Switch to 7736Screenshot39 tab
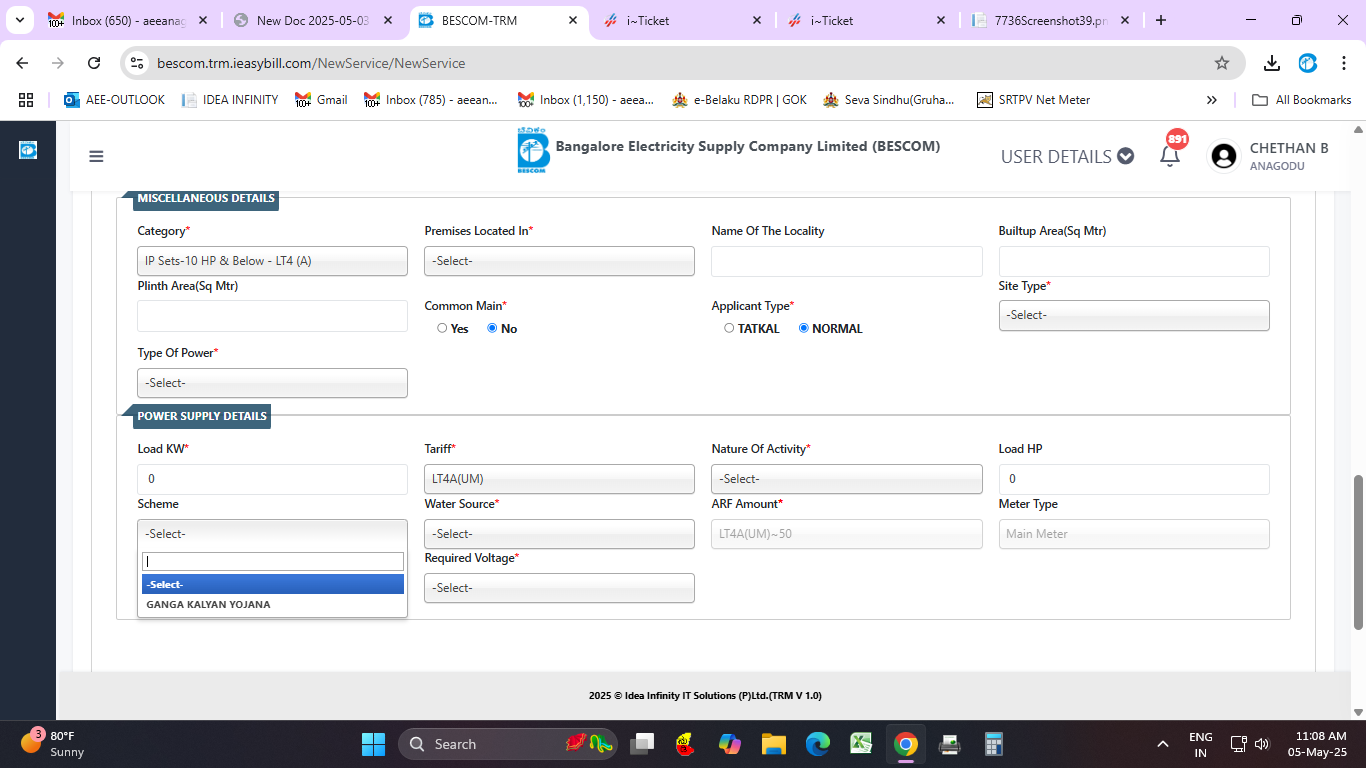1366x768 pixels. click(x=1051, y=20)
